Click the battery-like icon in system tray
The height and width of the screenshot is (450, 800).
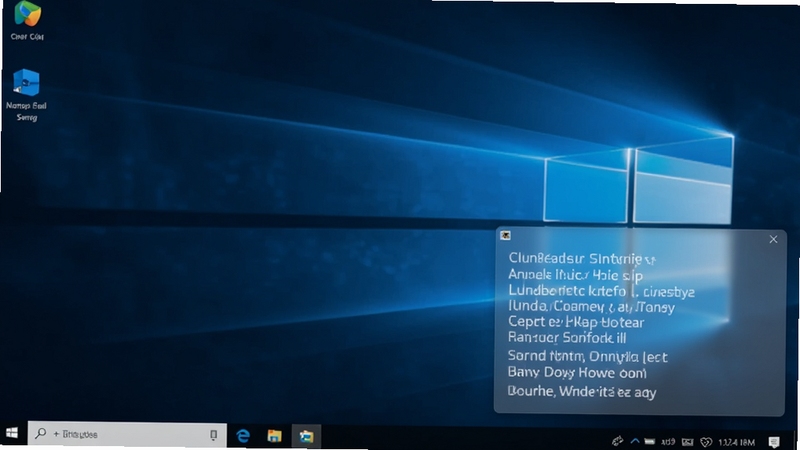(649, 442)
